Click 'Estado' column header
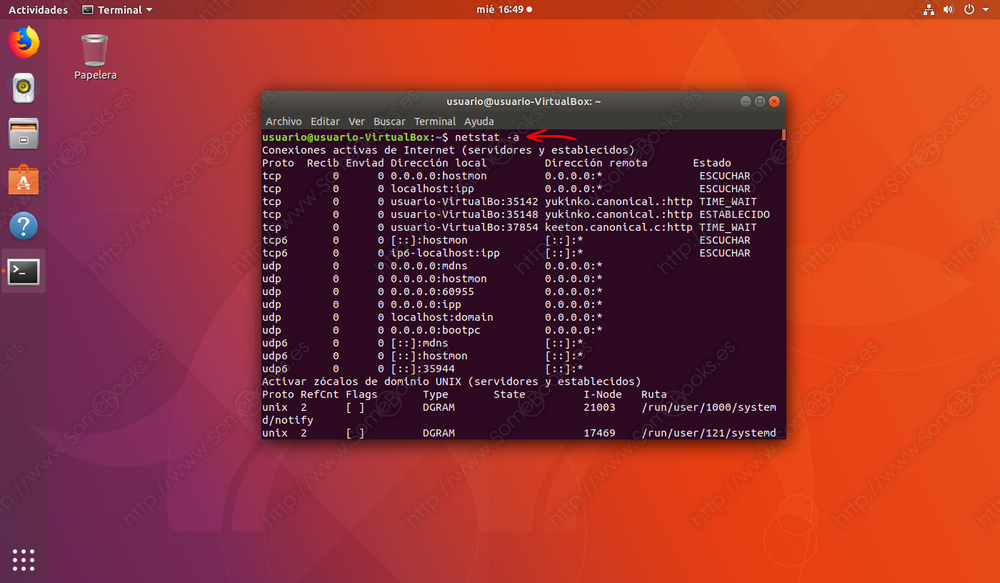This screenshot has height=583, width=1000. pyautogui.click(x=712, y=163)
